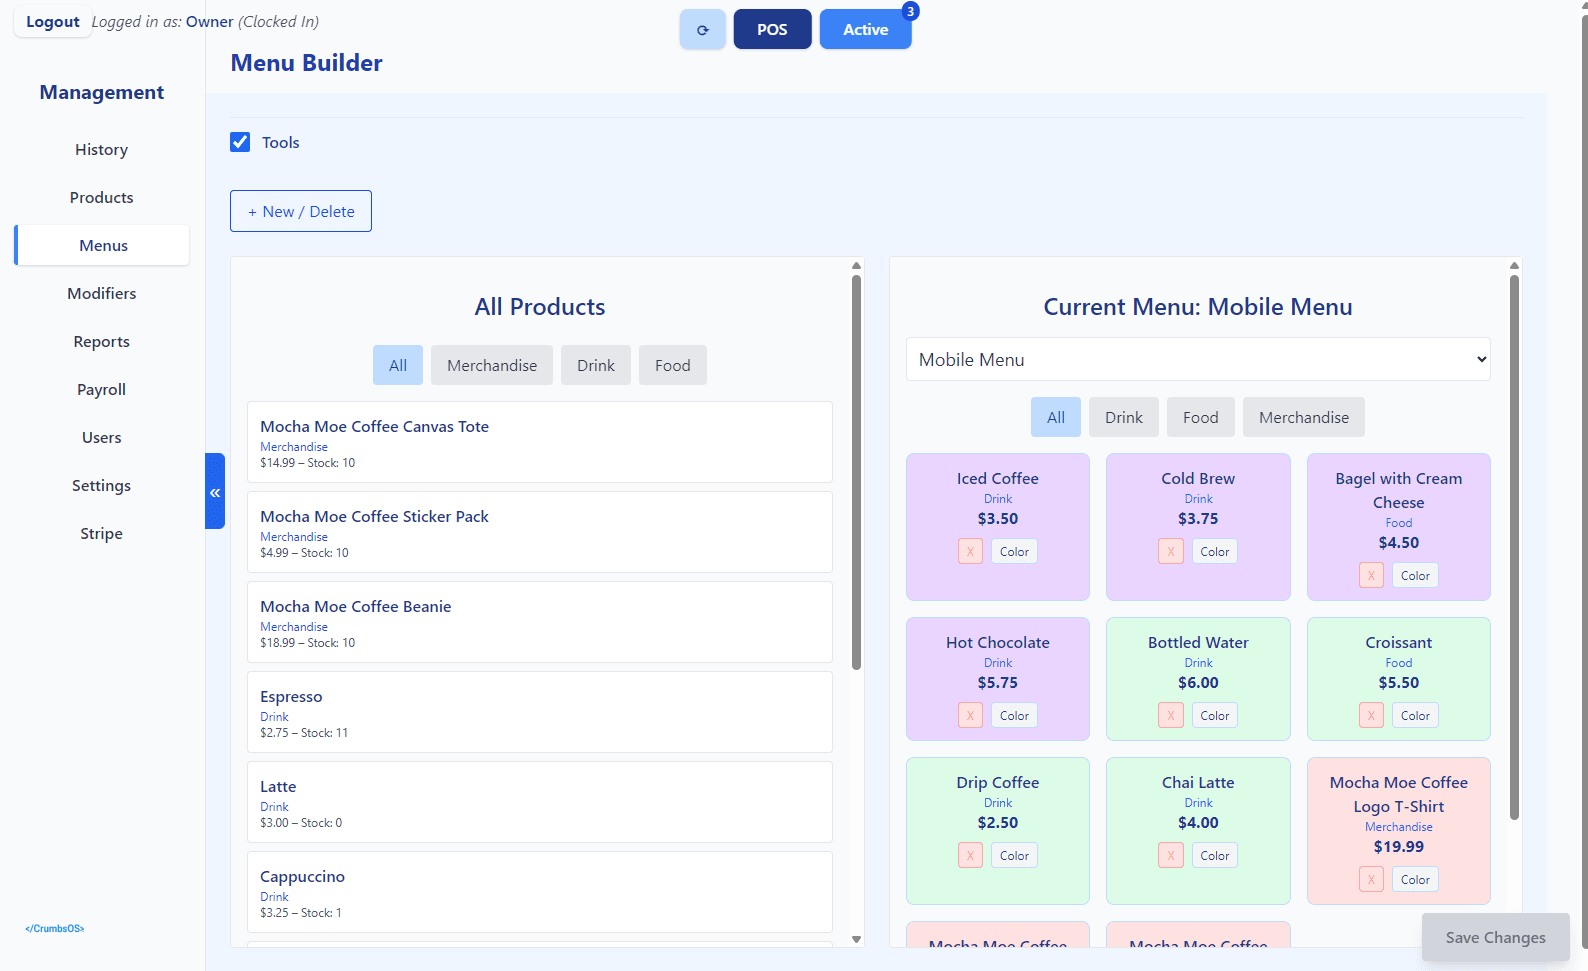Open Color picker for Bottled Water

point(1214,716)
